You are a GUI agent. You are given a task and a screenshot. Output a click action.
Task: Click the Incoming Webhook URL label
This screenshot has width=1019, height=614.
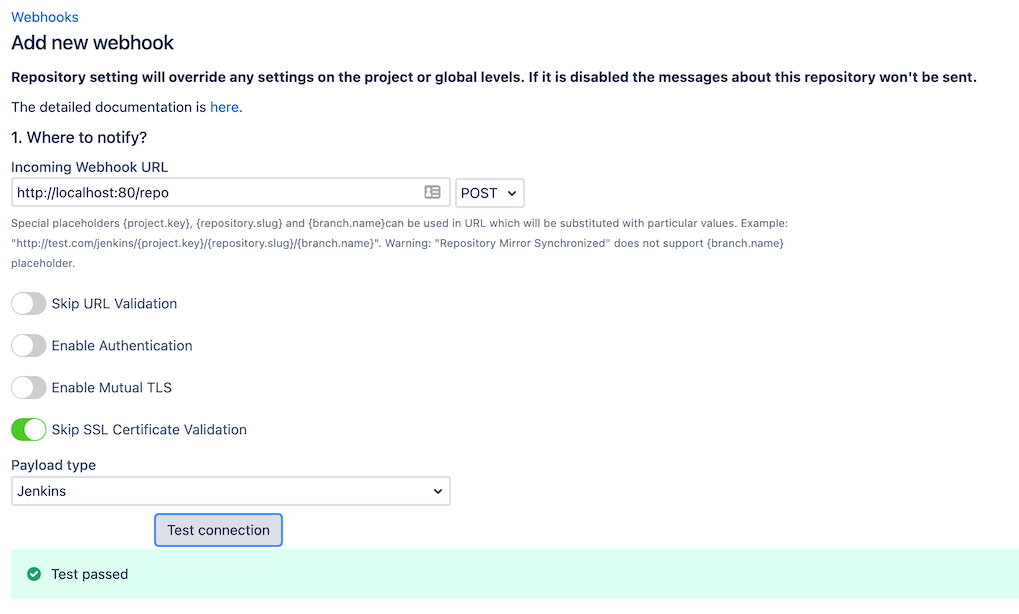(90, 167)
